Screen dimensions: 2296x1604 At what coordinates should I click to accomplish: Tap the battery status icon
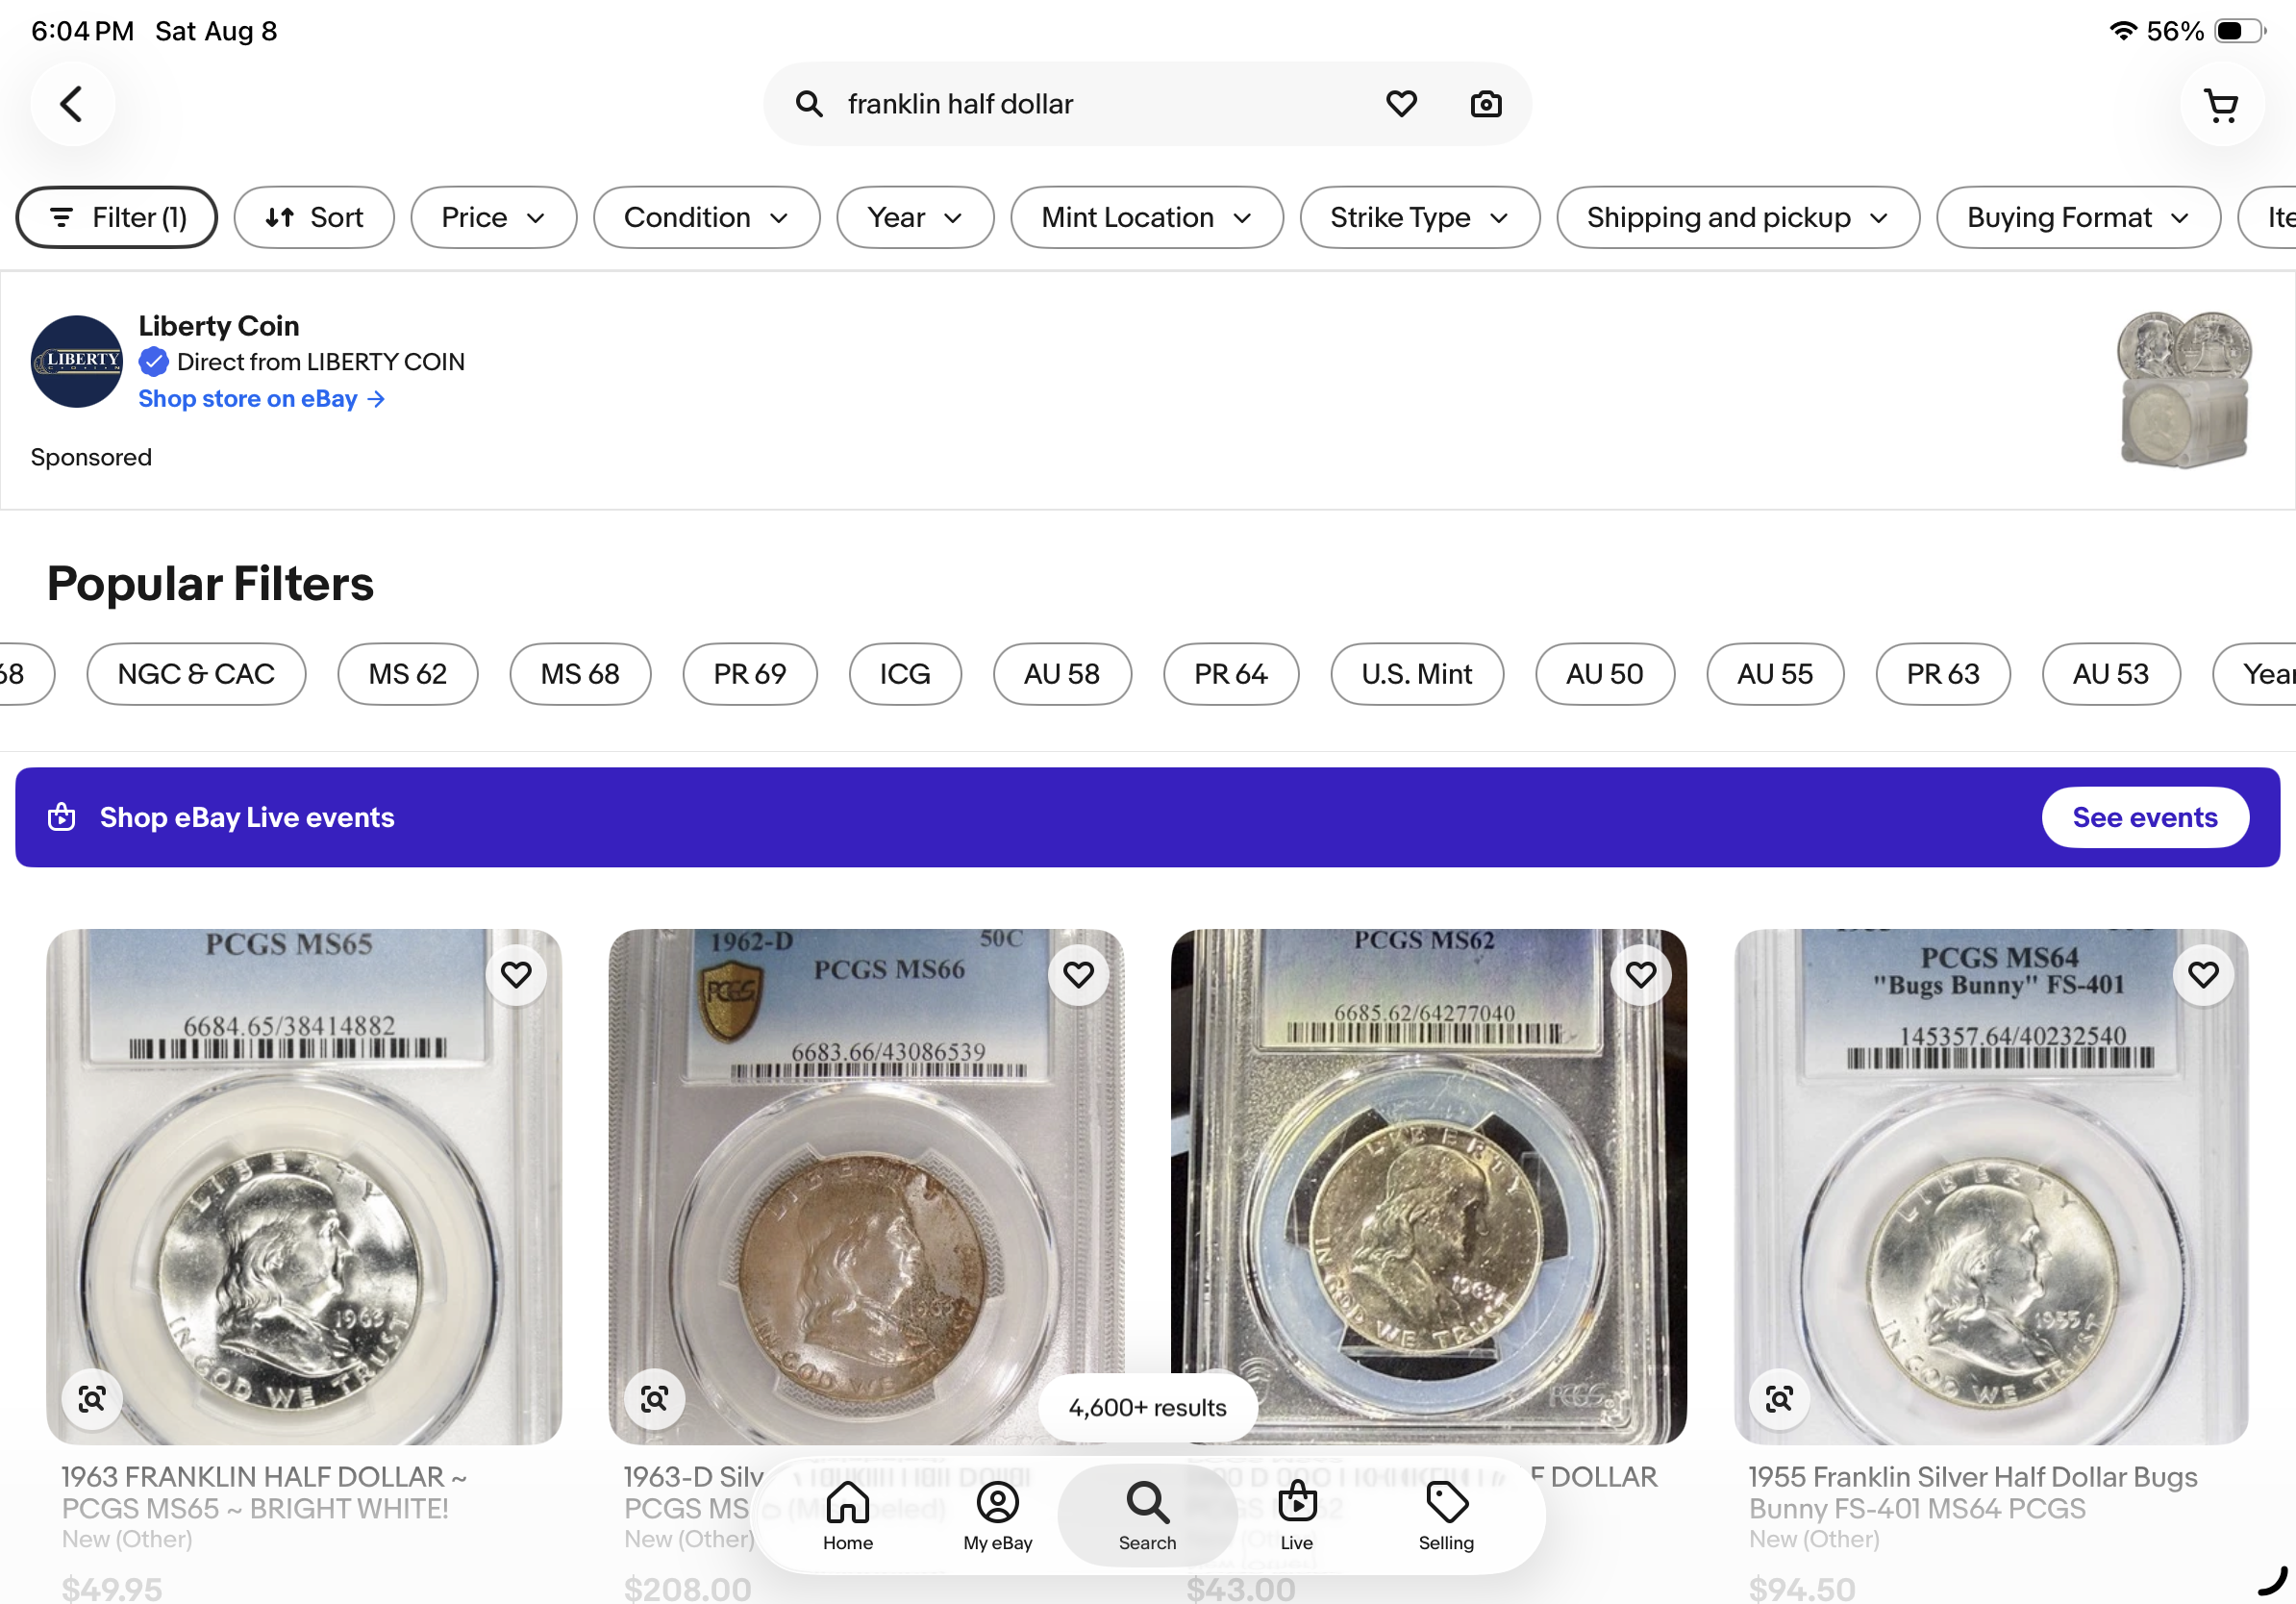2239,31
